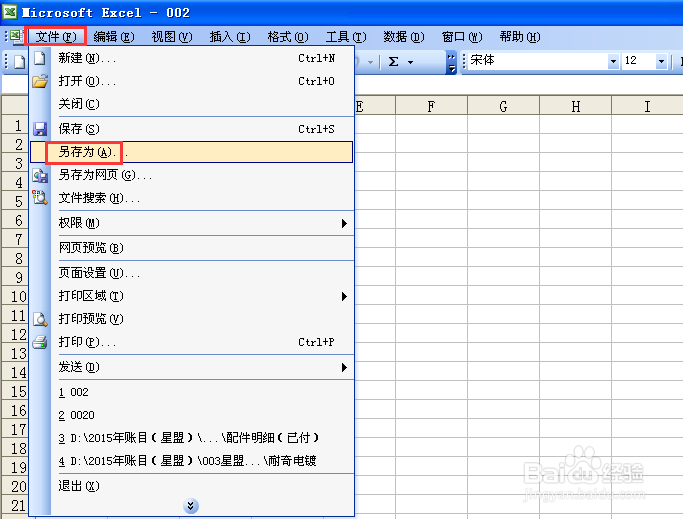Open 页面设置(U) entry

[x=192, y=273]
